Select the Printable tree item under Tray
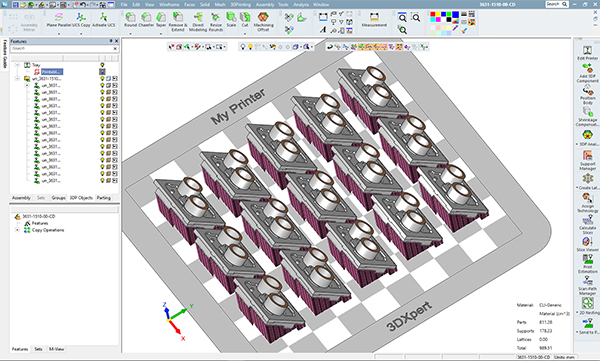Screen dimensions: 600x361 pos(52,72)
